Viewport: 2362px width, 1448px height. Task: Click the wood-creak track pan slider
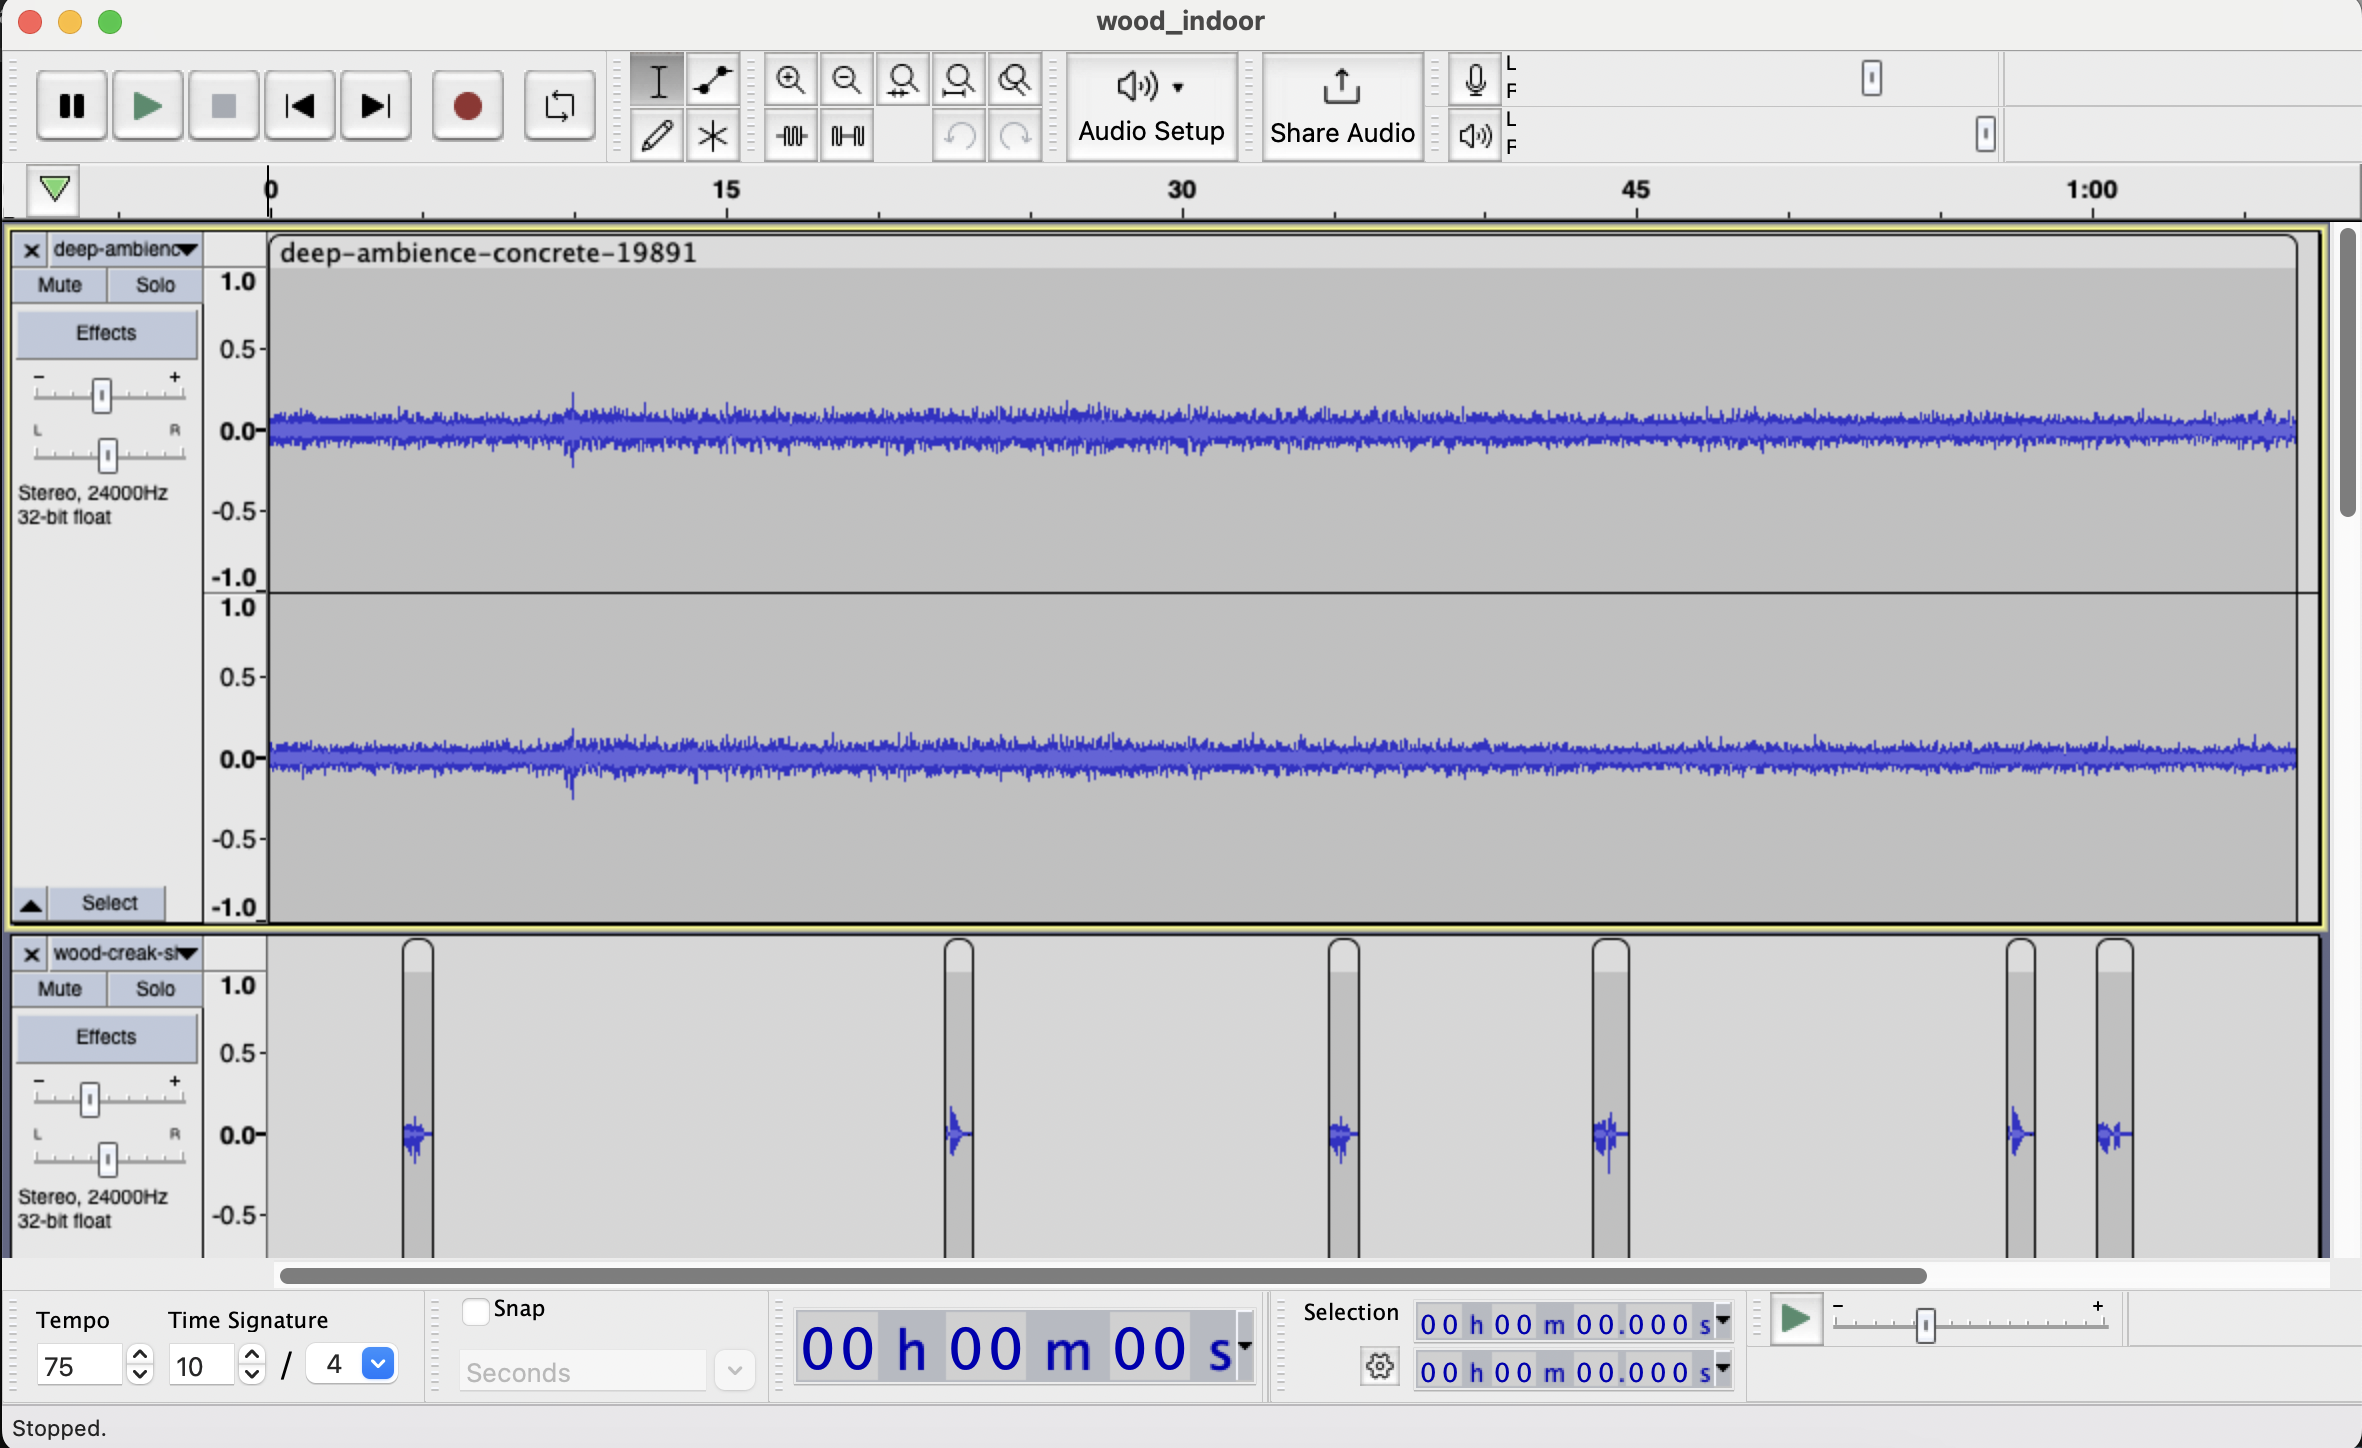pyautogui.click(x=107, y=1159)
